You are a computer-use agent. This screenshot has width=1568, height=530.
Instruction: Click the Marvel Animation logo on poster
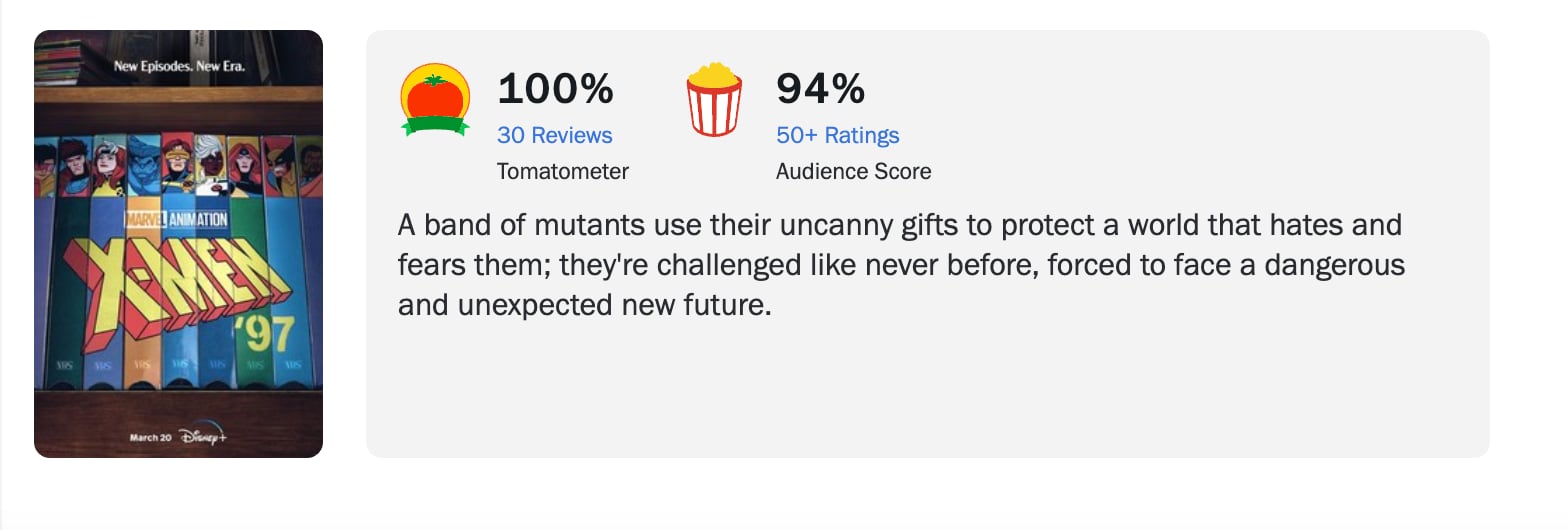[176, 219]
